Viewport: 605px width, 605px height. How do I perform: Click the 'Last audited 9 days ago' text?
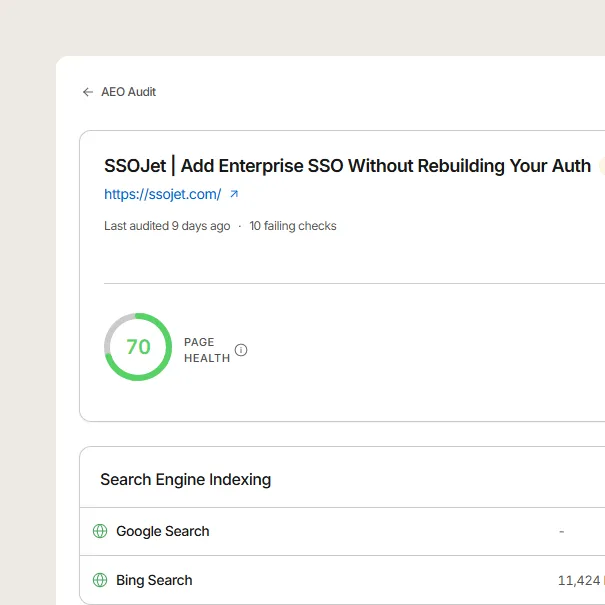pyautogui.click(x=167, y=226)
